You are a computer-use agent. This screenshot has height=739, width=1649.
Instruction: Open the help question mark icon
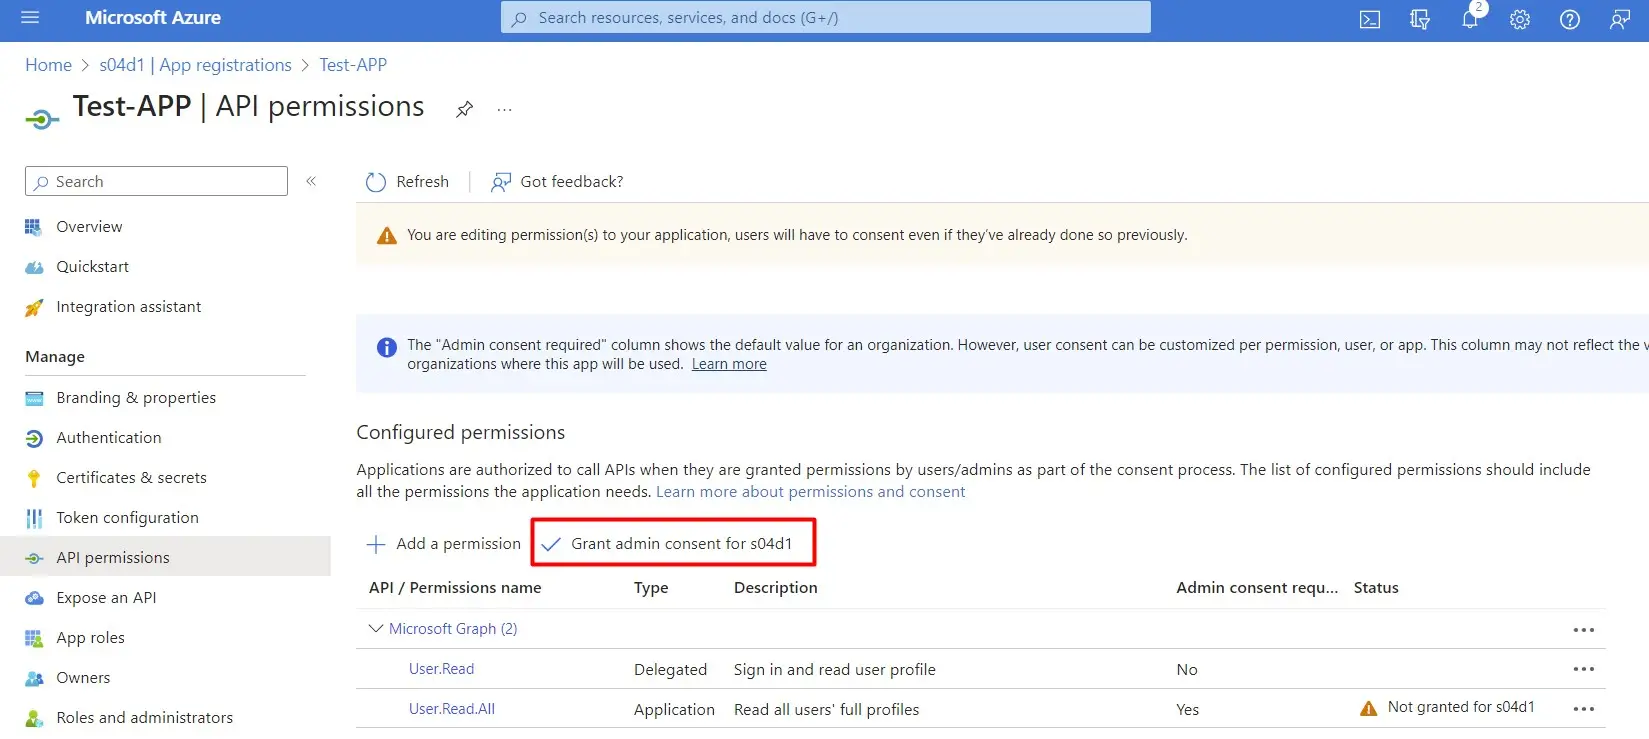[x=1570, y=19]
